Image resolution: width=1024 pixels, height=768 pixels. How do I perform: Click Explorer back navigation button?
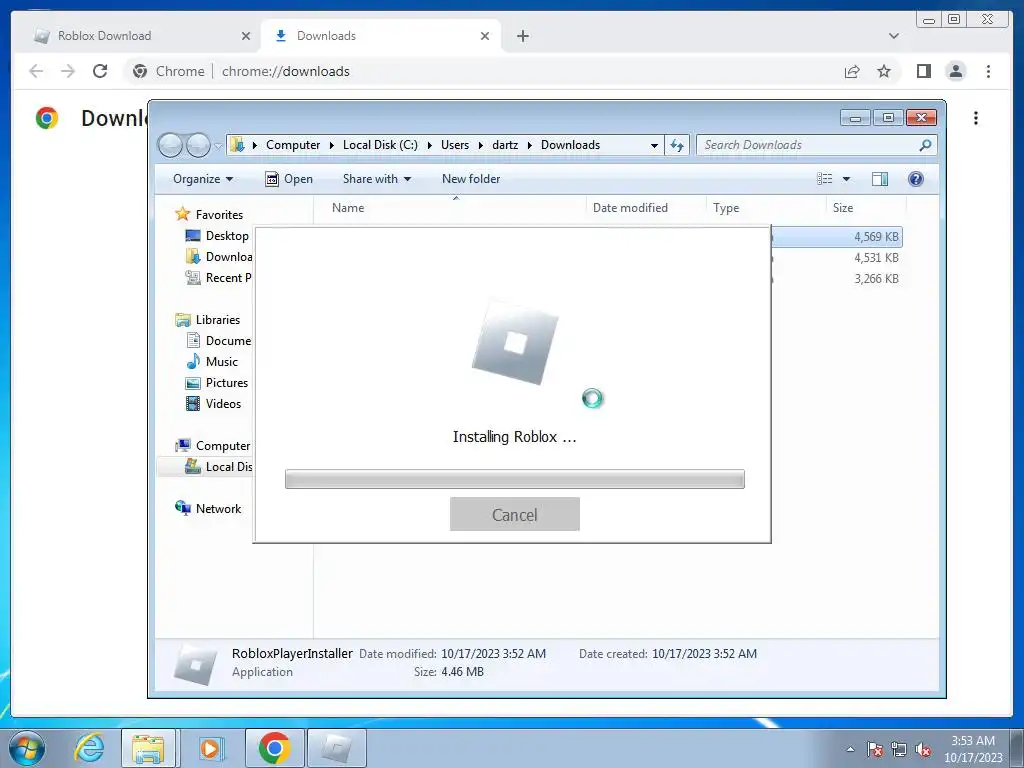(170, 145)
